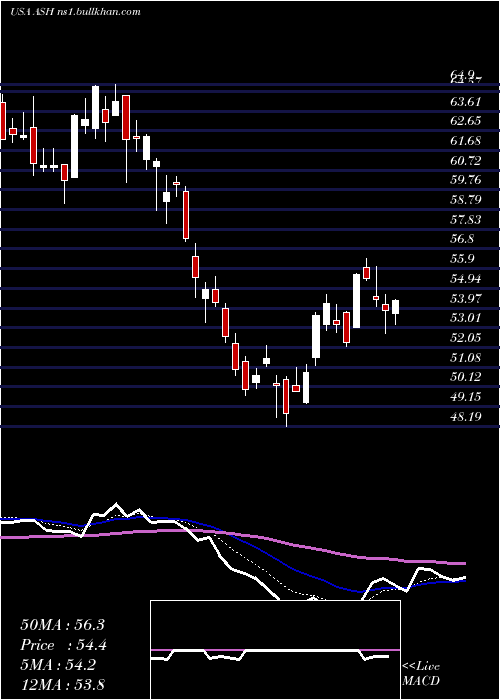Click the 54.94 price axis label
Screen dimensions: 500x700
(466, 279)
